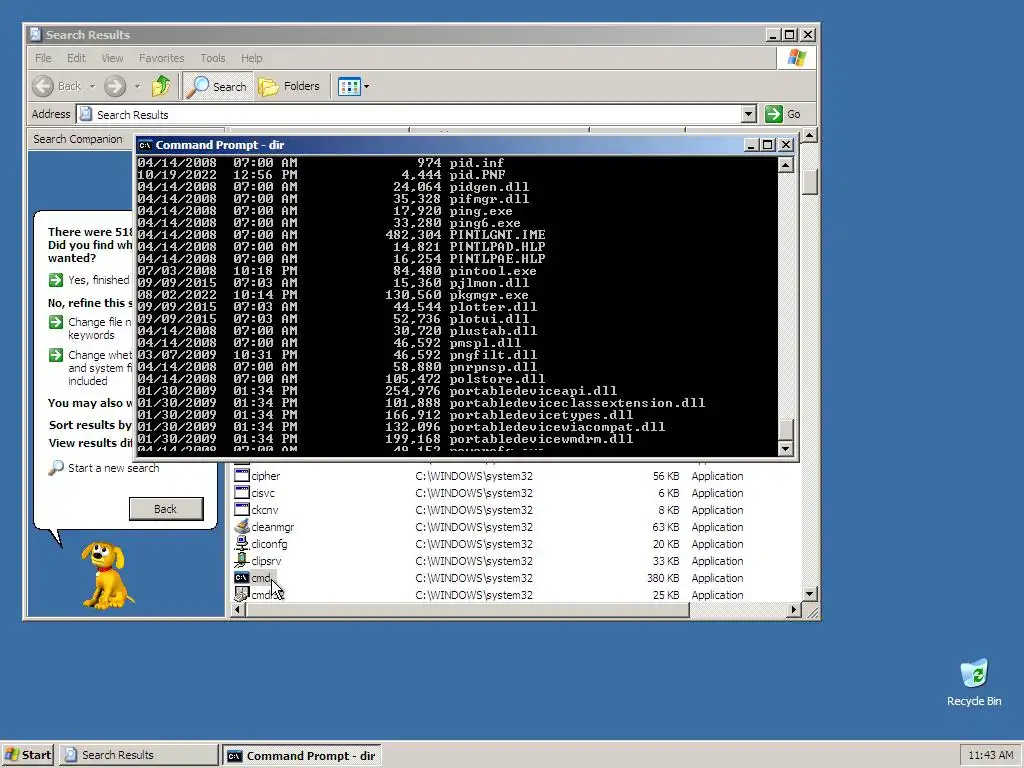Click Command Prompt vertical scrollbar thumb
This screenshot has height=768, width=1024.
coord(786,429)
